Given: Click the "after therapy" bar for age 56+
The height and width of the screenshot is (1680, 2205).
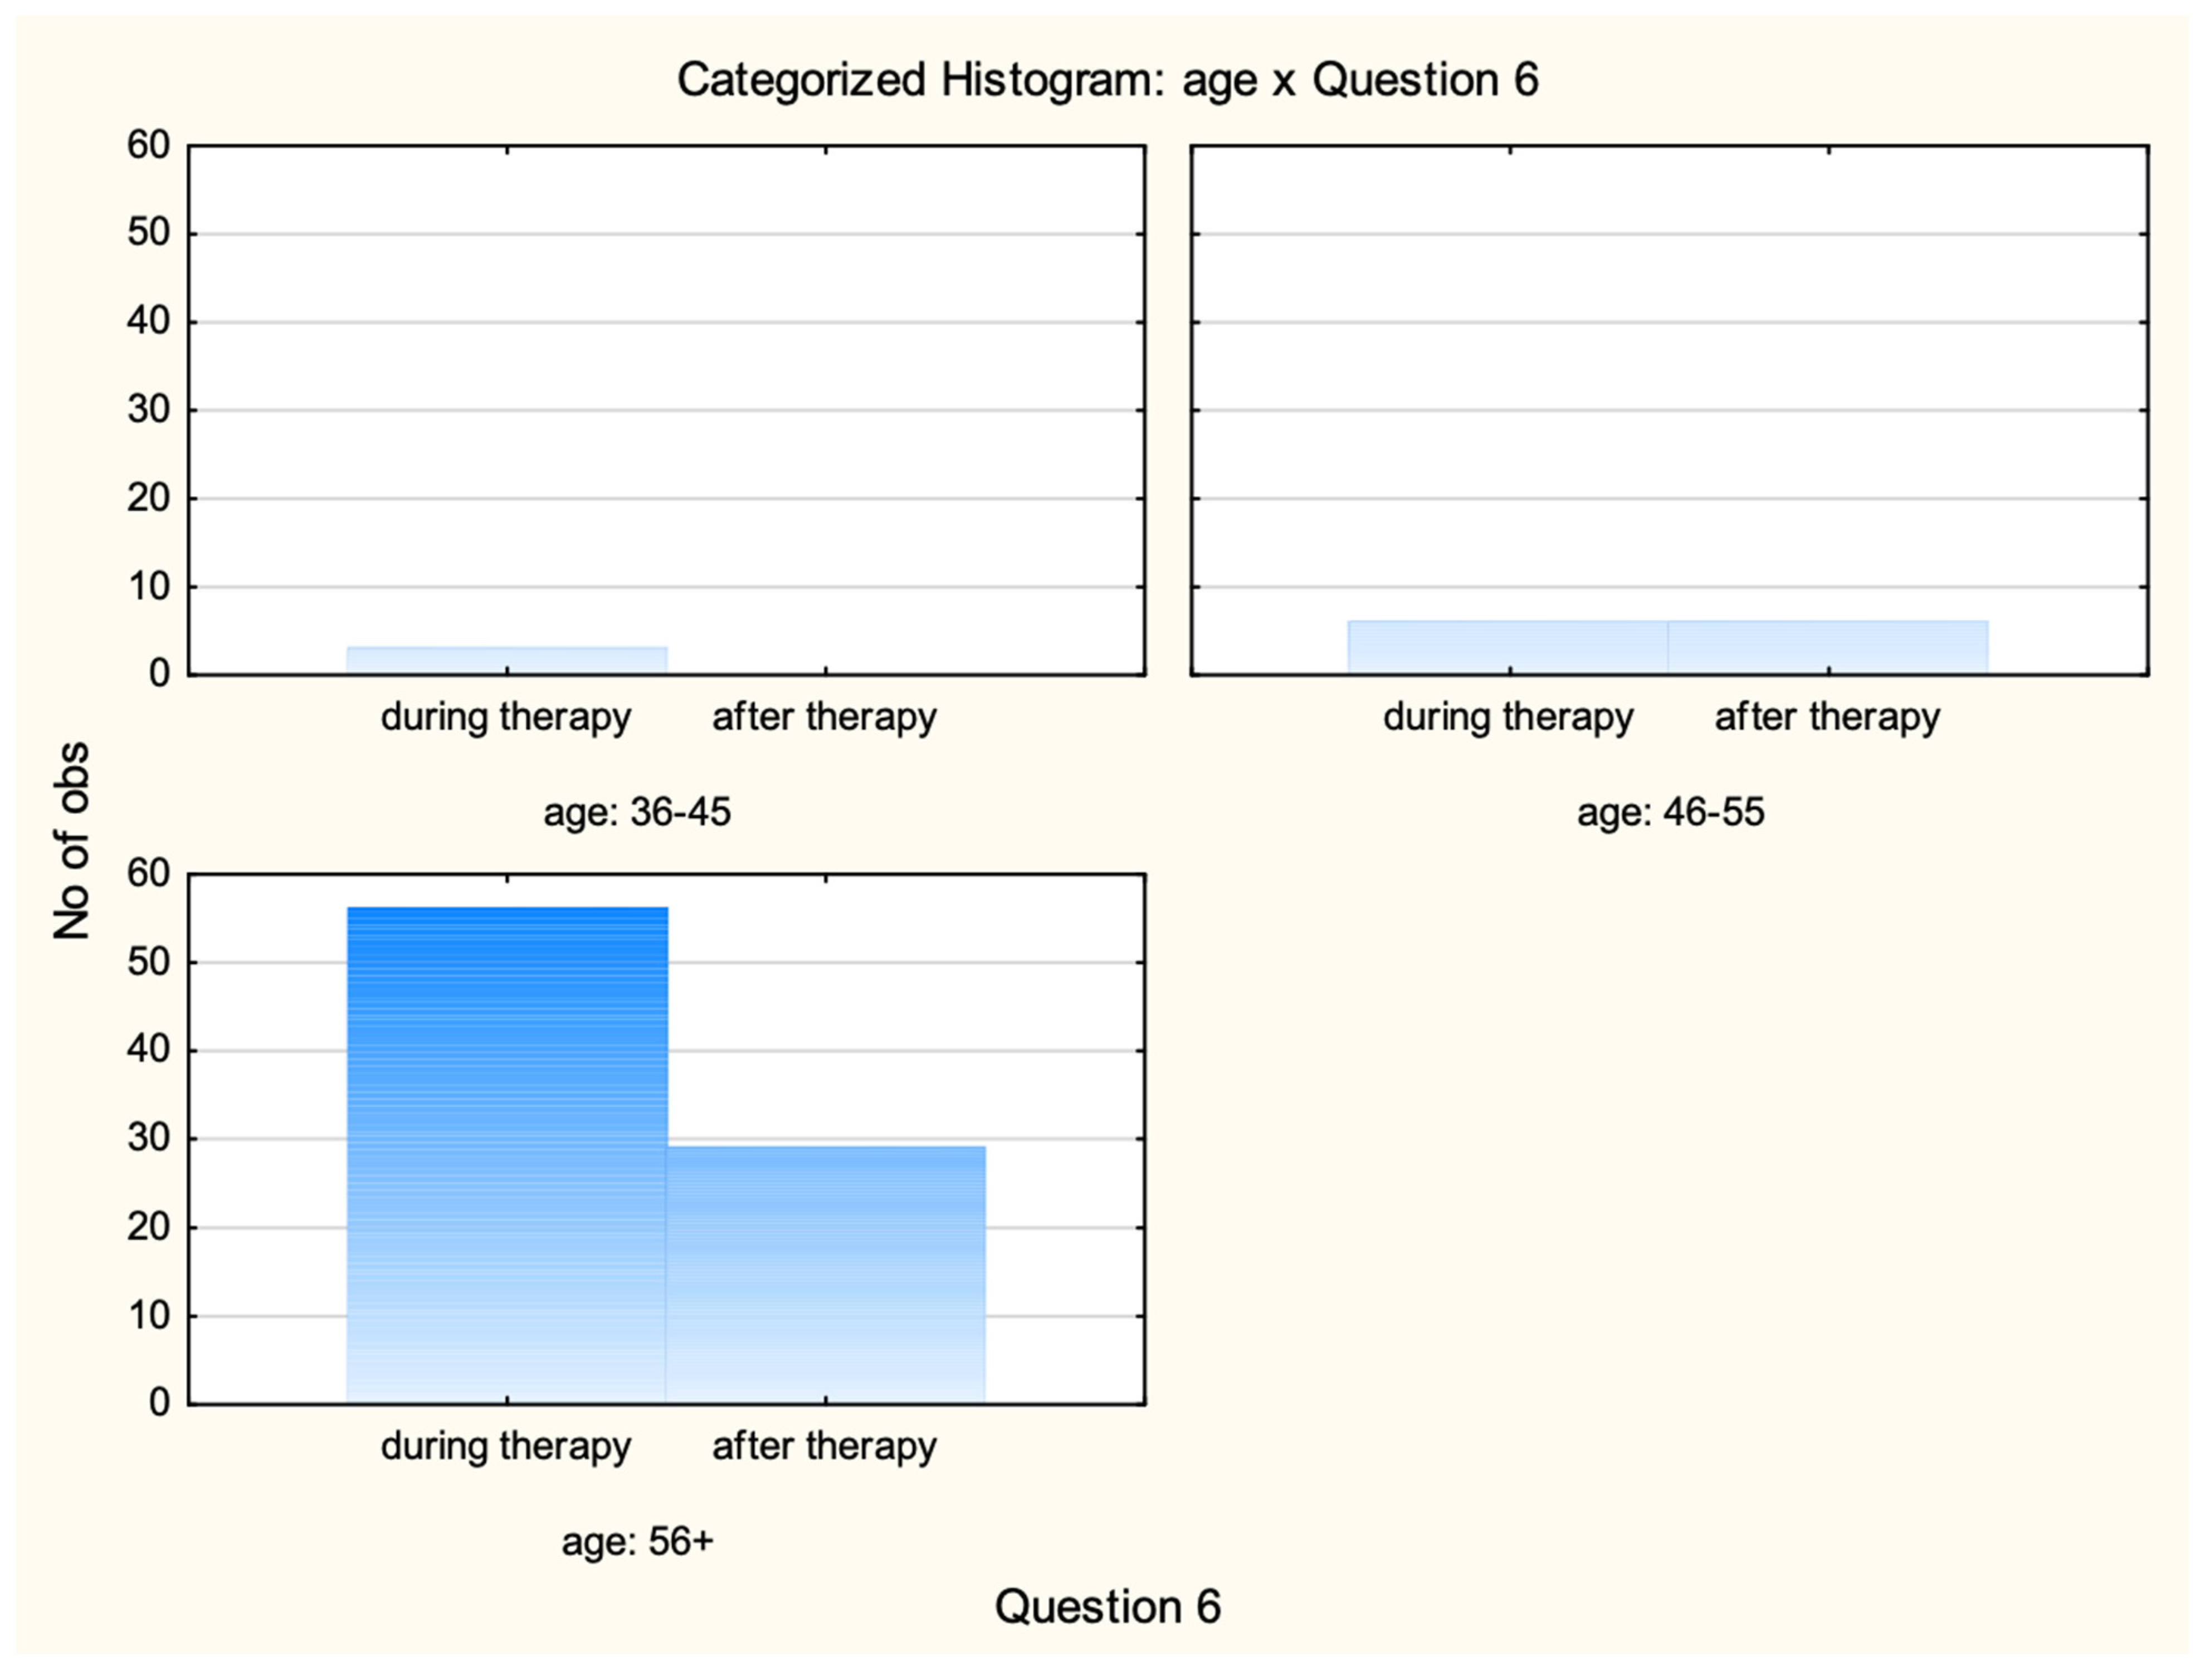Looking at the screenshot, I should click(826, 1270).
